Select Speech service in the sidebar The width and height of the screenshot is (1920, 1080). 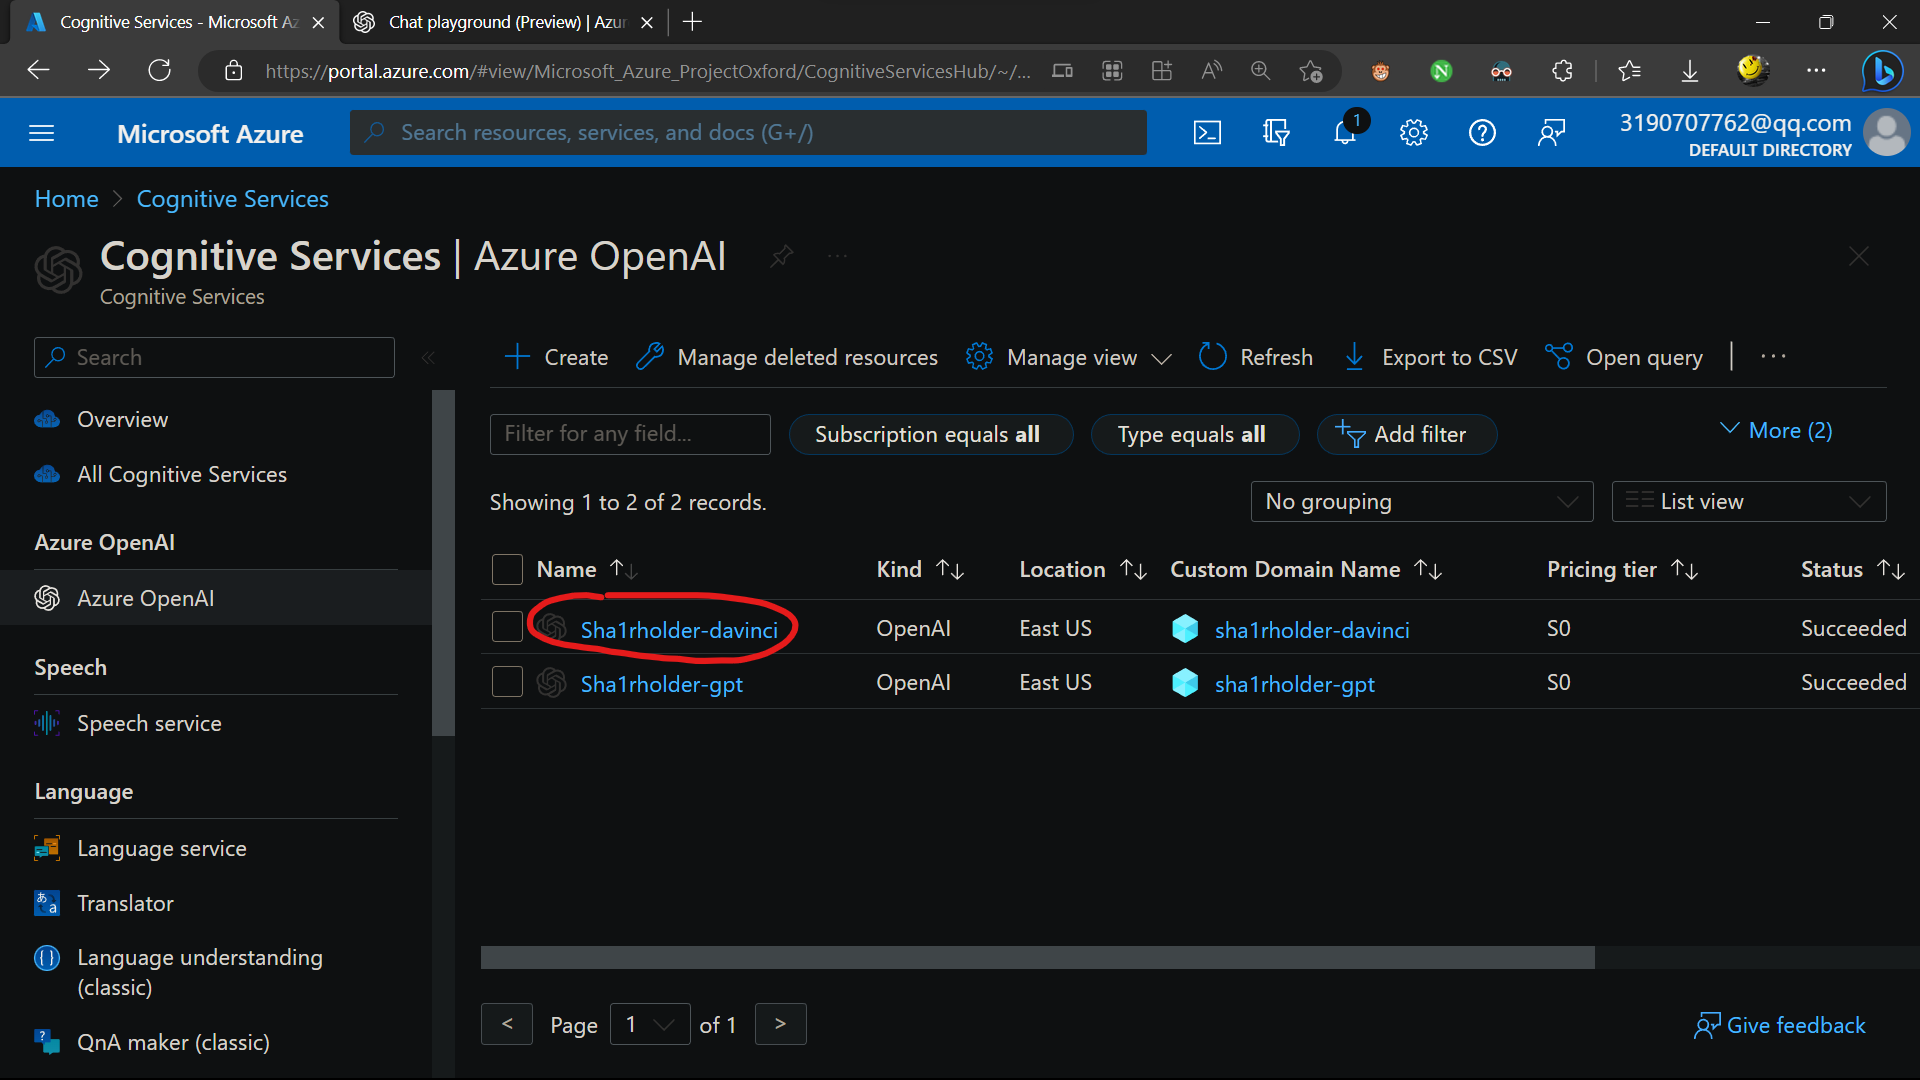point(149,723)
